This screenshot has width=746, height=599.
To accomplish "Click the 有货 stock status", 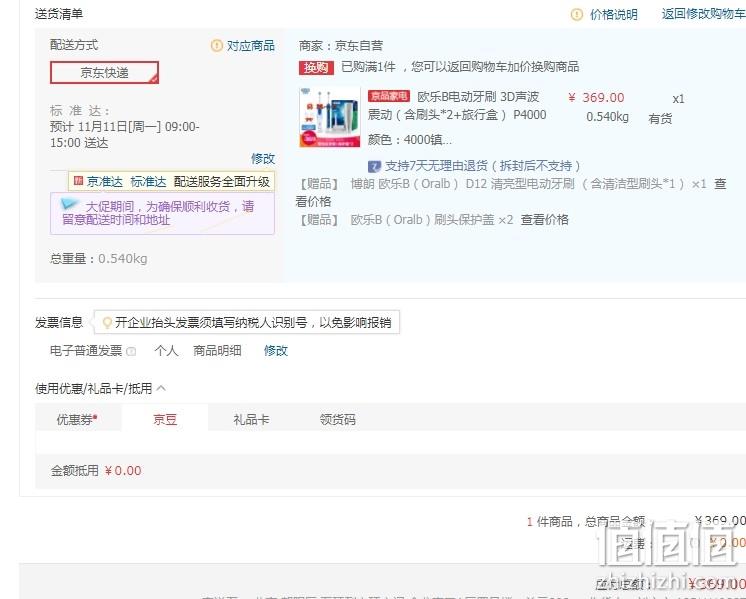I will [x=660, y=118].
